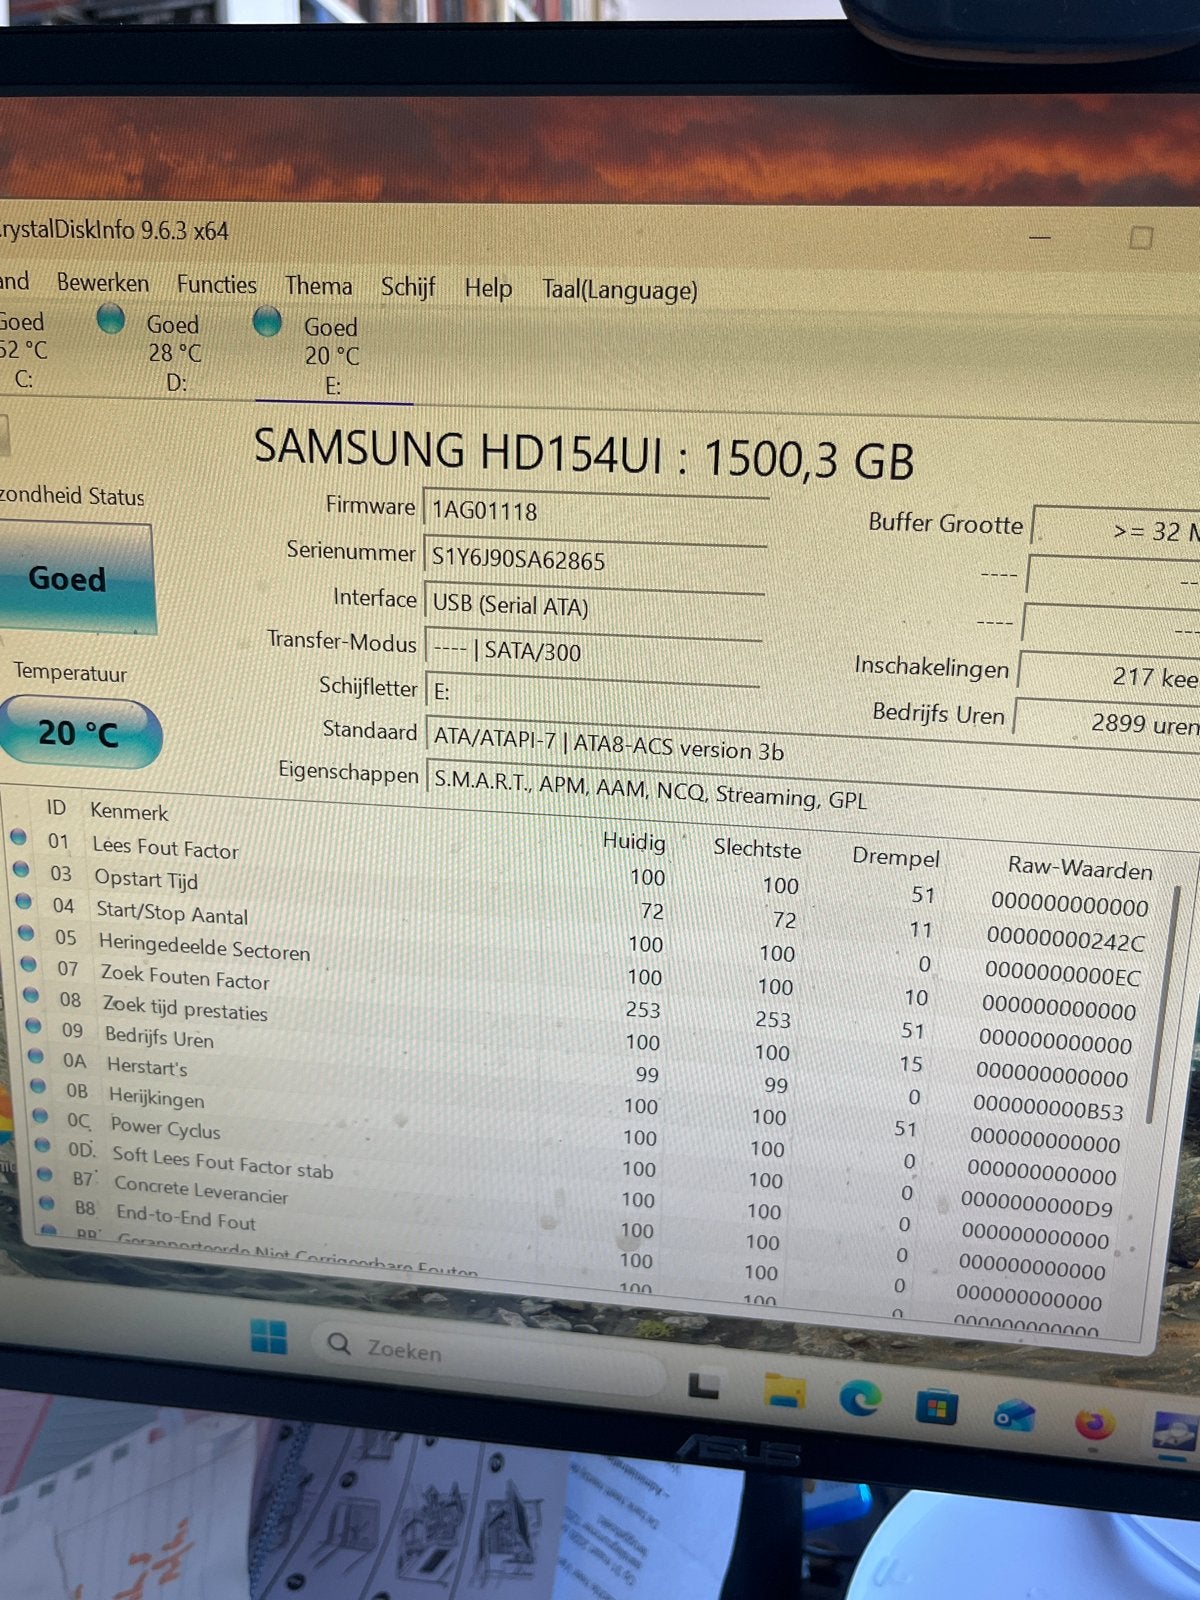Click status dot for 07 Zoek Fouten Factor
The height and width of the screenshot is (1600, 1200).
[x=28, y=964]
